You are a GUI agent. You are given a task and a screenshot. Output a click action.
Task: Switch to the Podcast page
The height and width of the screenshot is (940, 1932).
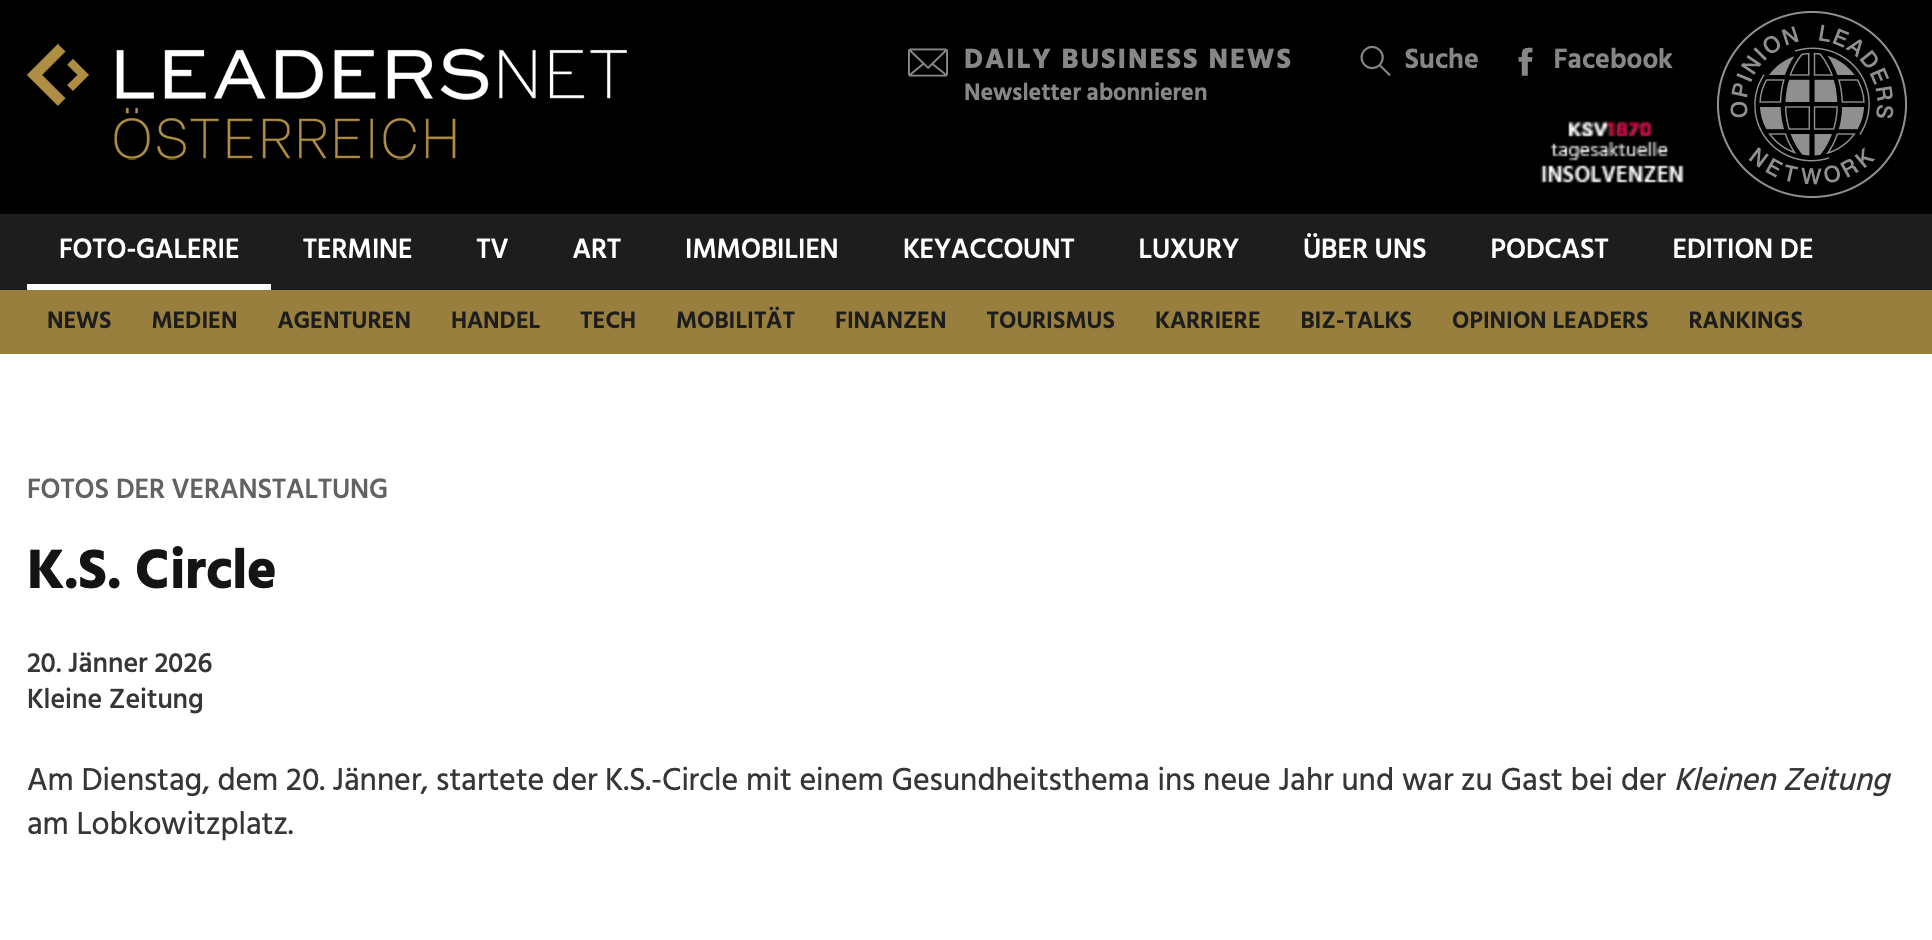pos(1548,249)
